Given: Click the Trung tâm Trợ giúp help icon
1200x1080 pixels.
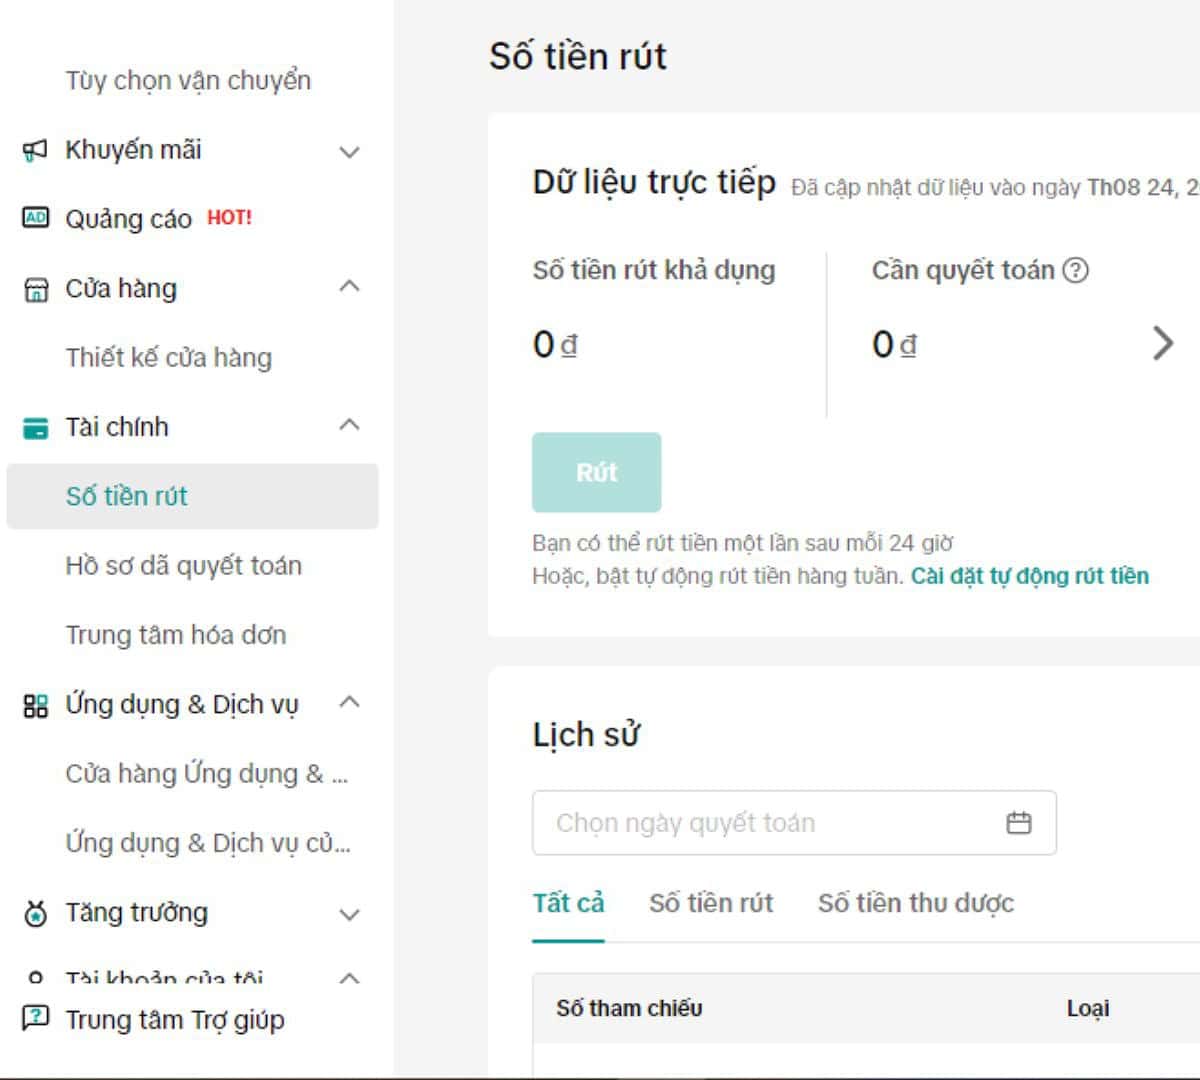Looking at the screenshot, I should (x=35, y=1019).
